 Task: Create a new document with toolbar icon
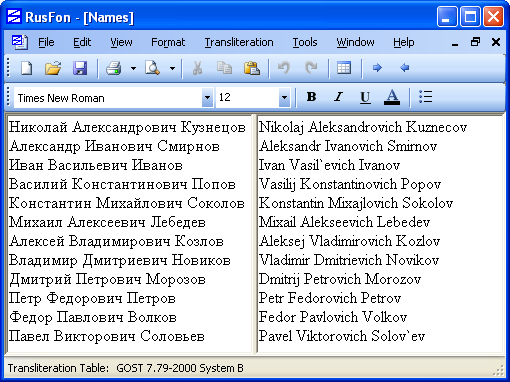tap(27, 68)
